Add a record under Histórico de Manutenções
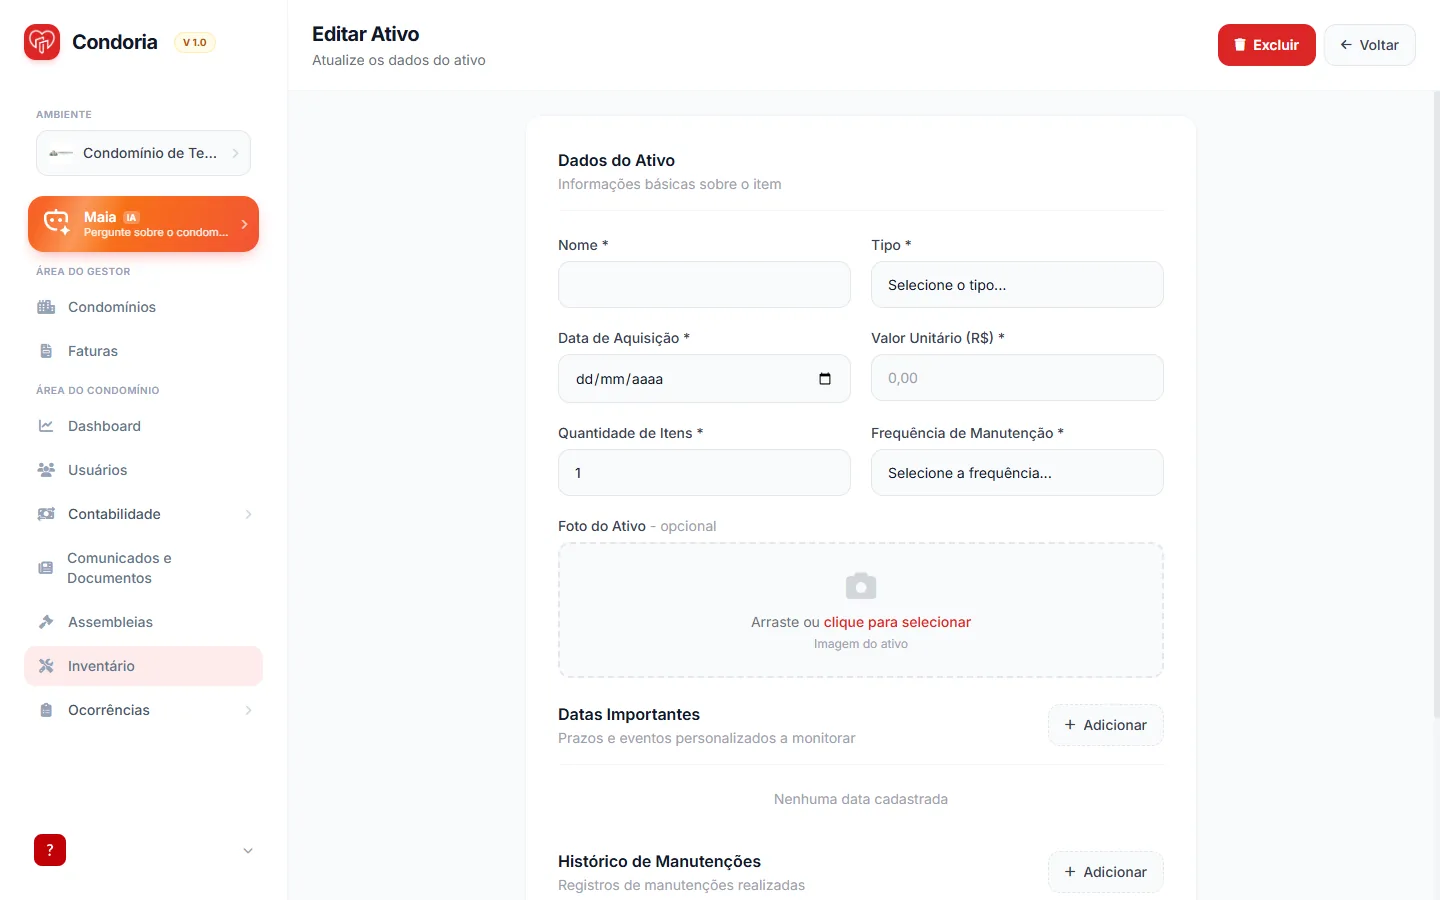1440x900 pixels. (1105, 872)
